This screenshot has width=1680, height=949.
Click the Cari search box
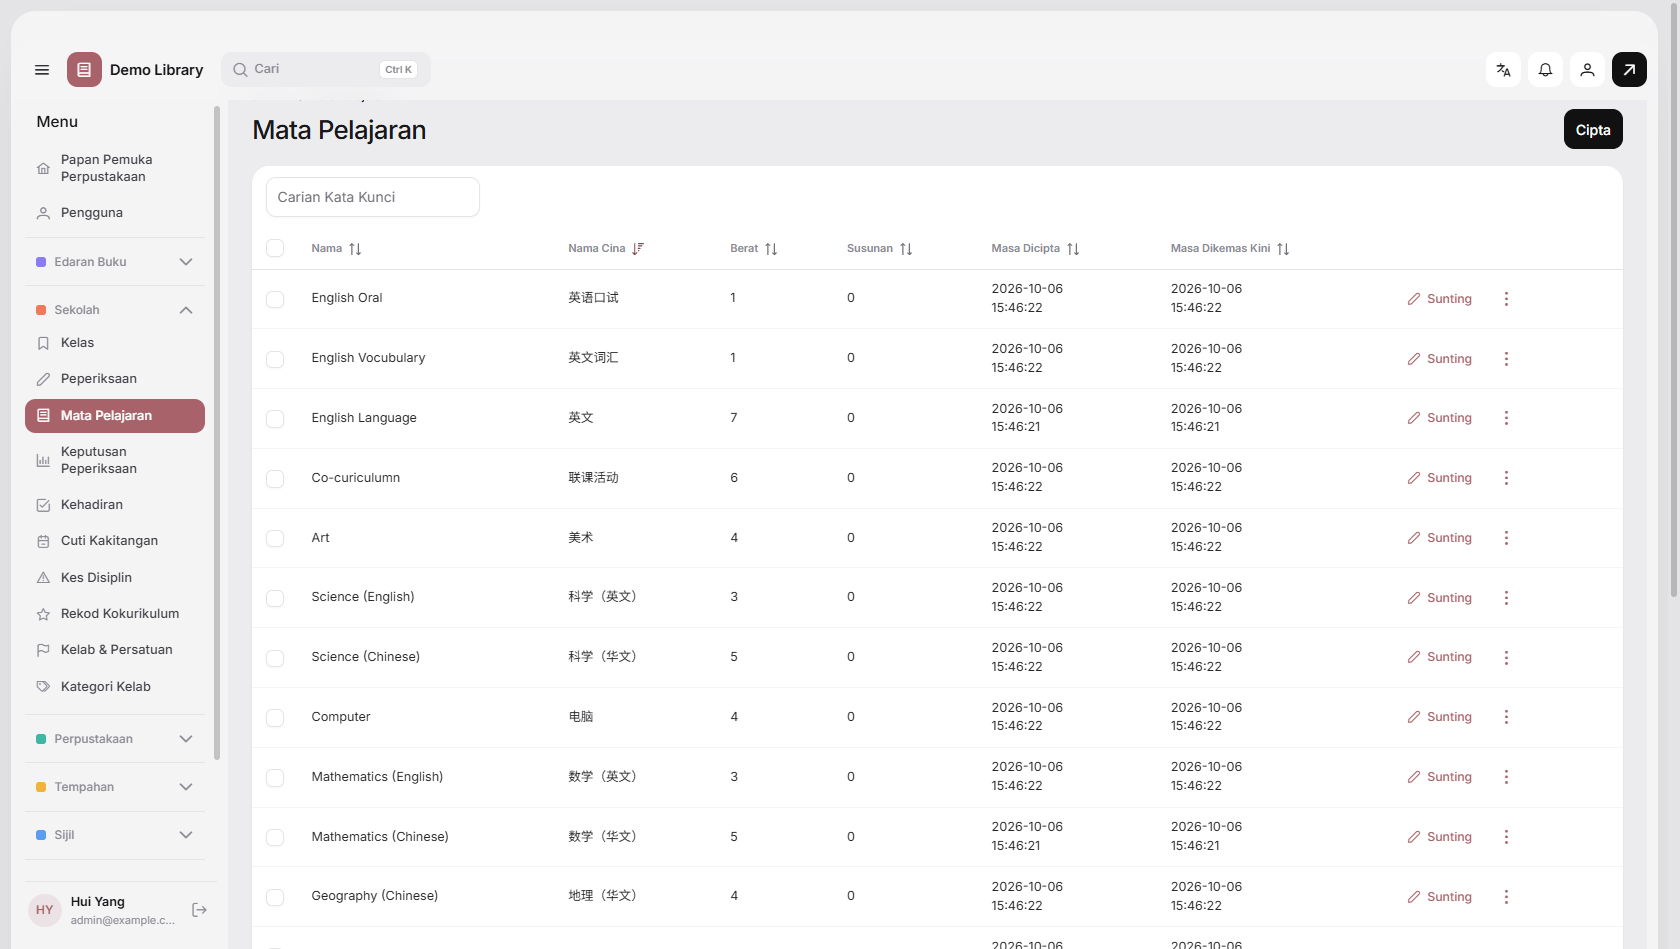(x=326, y=69)
